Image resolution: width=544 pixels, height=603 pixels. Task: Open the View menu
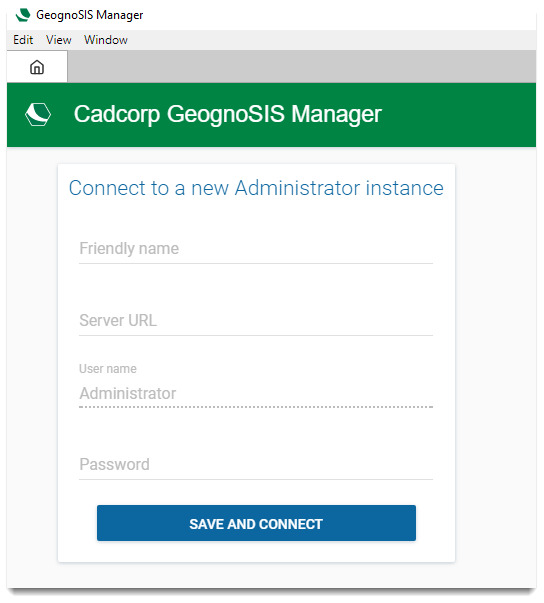click(58, 40)
